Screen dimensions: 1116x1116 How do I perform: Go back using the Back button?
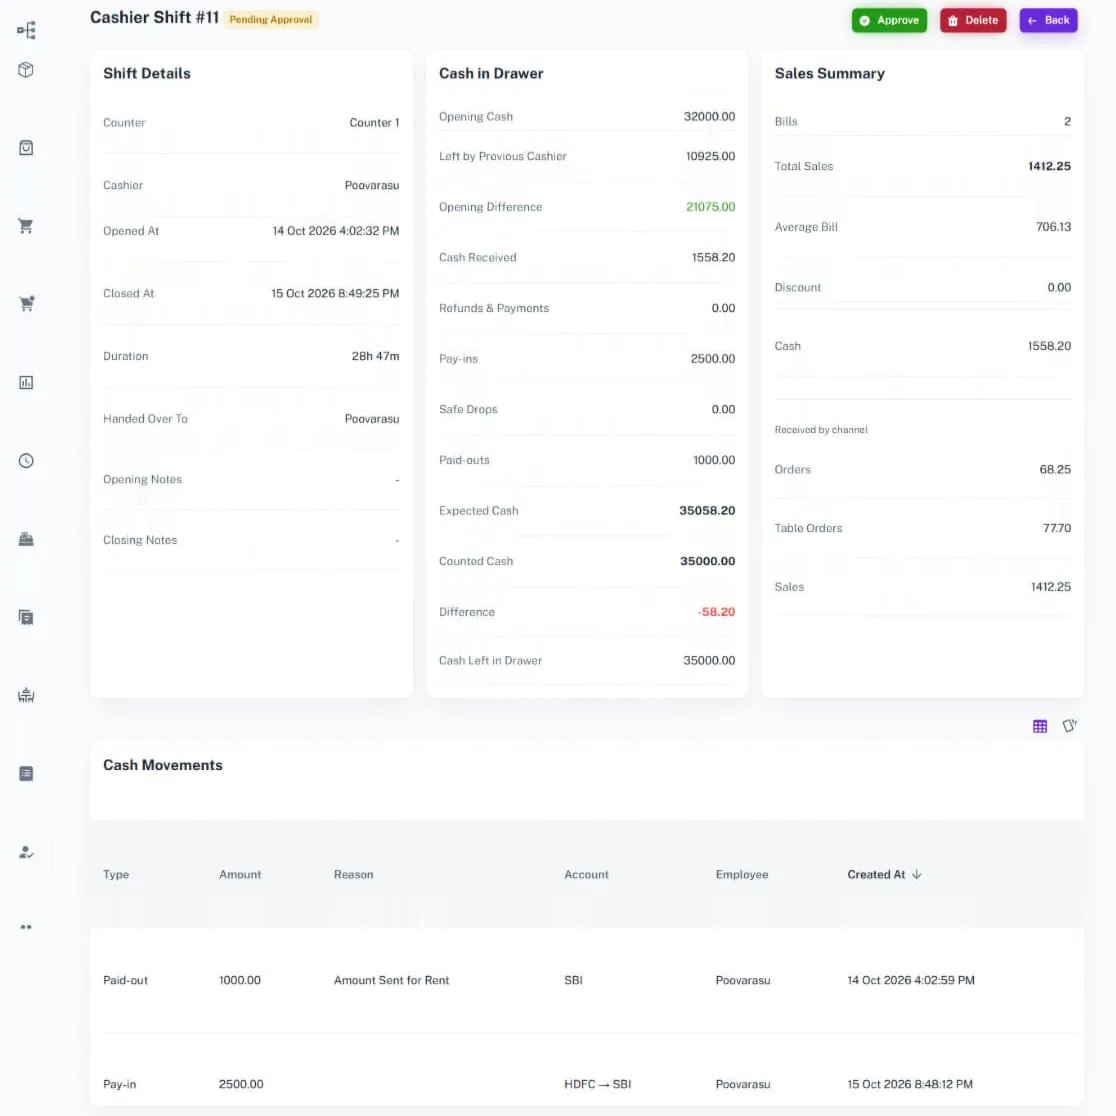[1048, 21]
